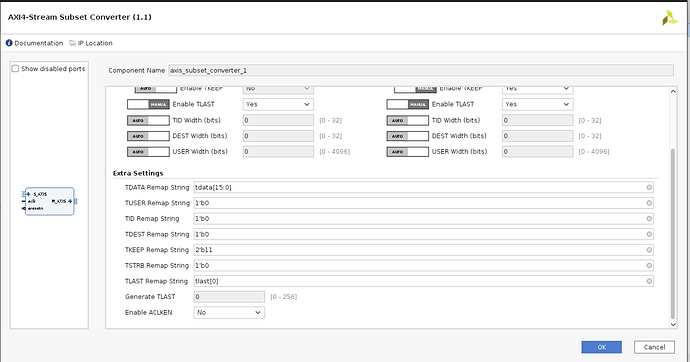The width and height of the screenshot is (690, 362).
Task: Click the Cancel button
Action: coord(654,347)
